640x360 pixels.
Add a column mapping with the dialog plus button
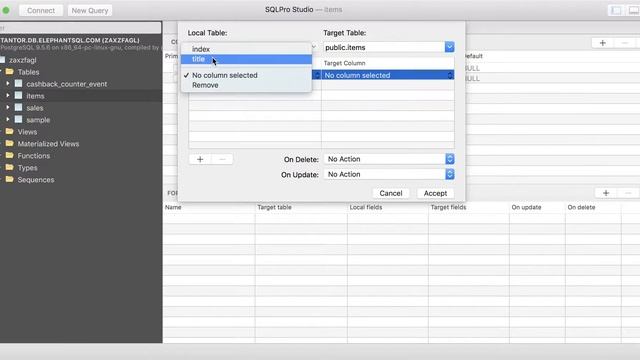[200, 159]
